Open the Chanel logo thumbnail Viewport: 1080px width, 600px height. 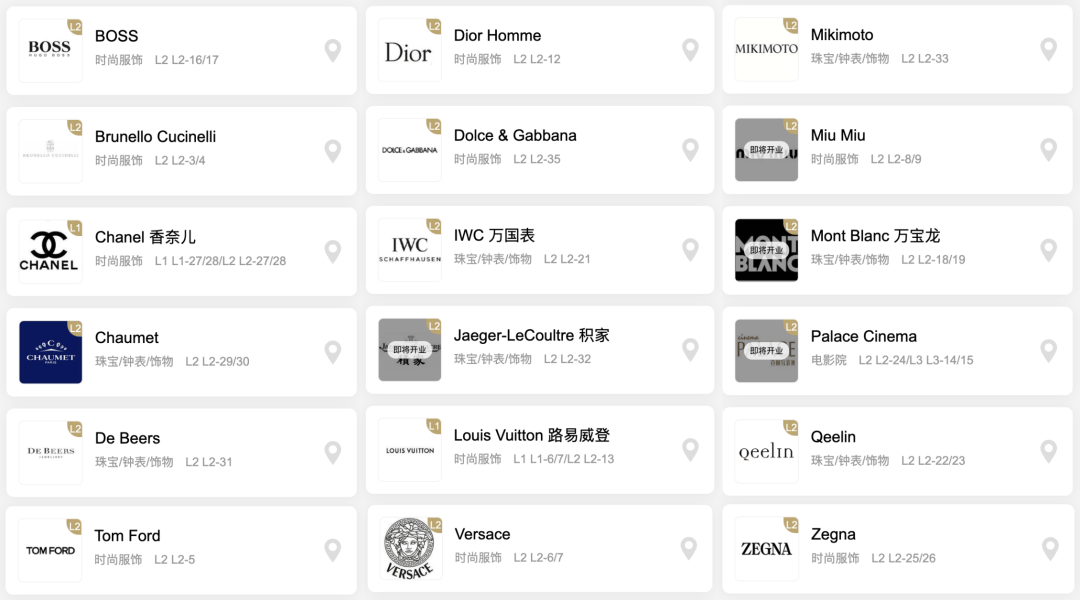click(50, 251)
